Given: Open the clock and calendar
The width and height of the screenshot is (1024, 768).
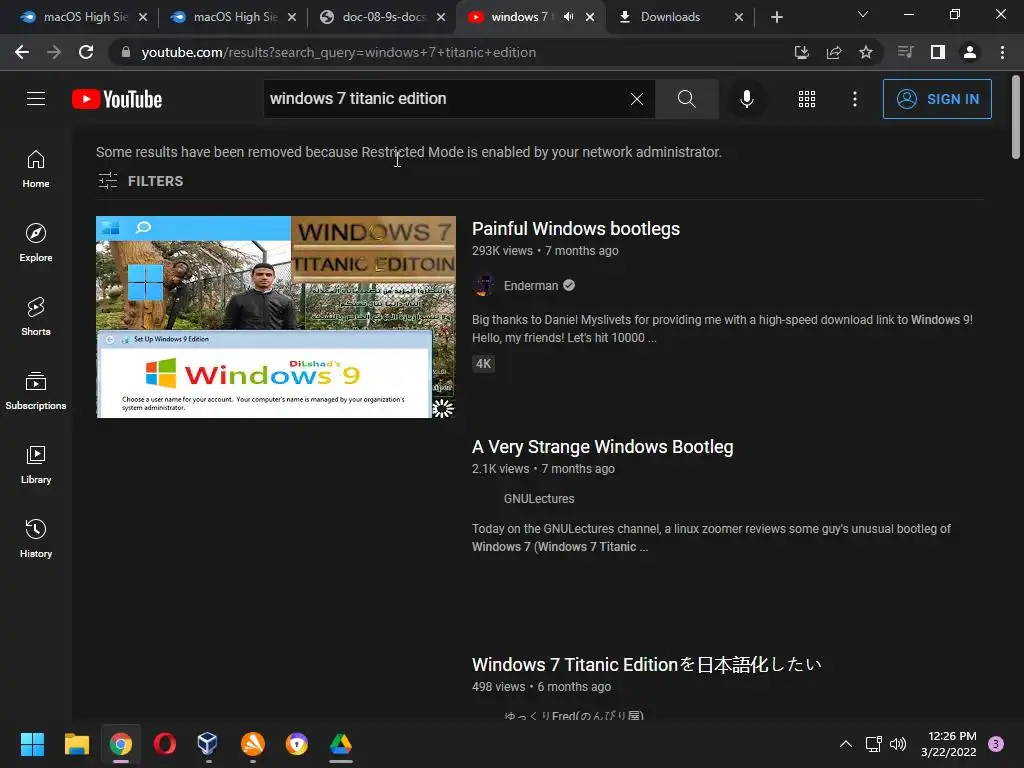Looking at the screenshot, I should 949,744.
